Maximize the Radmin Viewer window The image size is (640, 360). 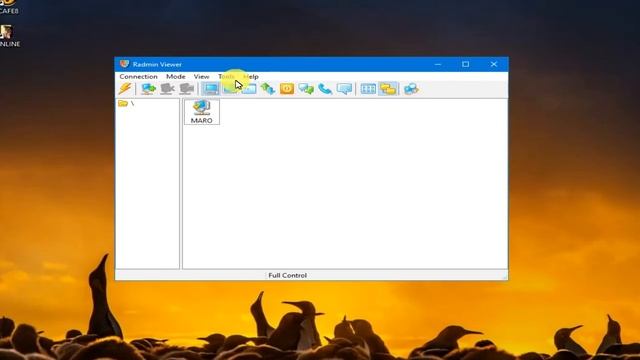(x=465, y=64)
